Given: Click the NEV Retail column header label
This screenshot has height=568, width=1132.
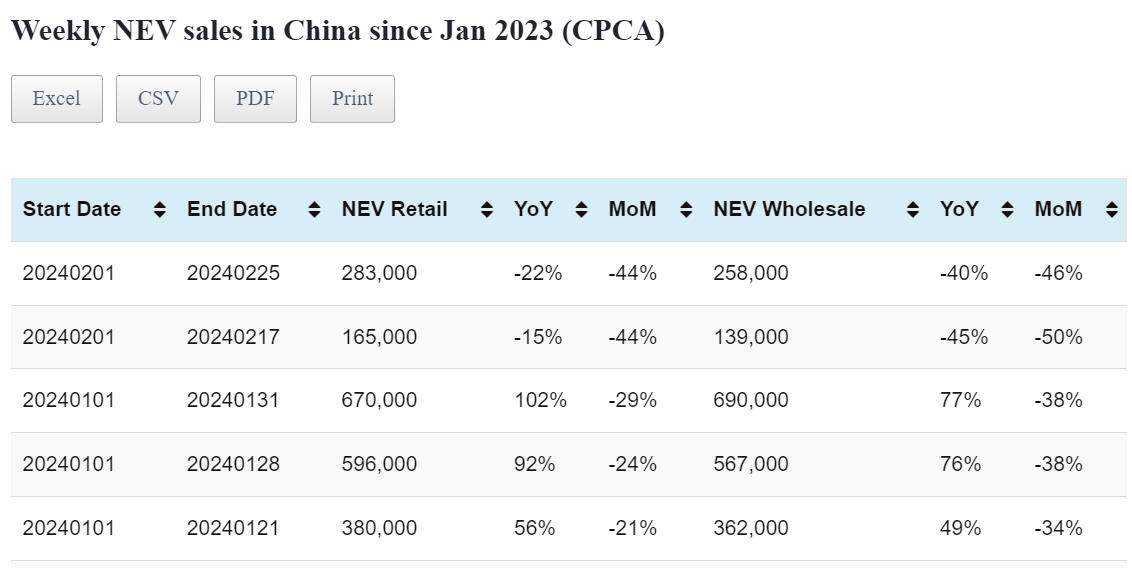Looking at the screenshot, I should 394,210.
